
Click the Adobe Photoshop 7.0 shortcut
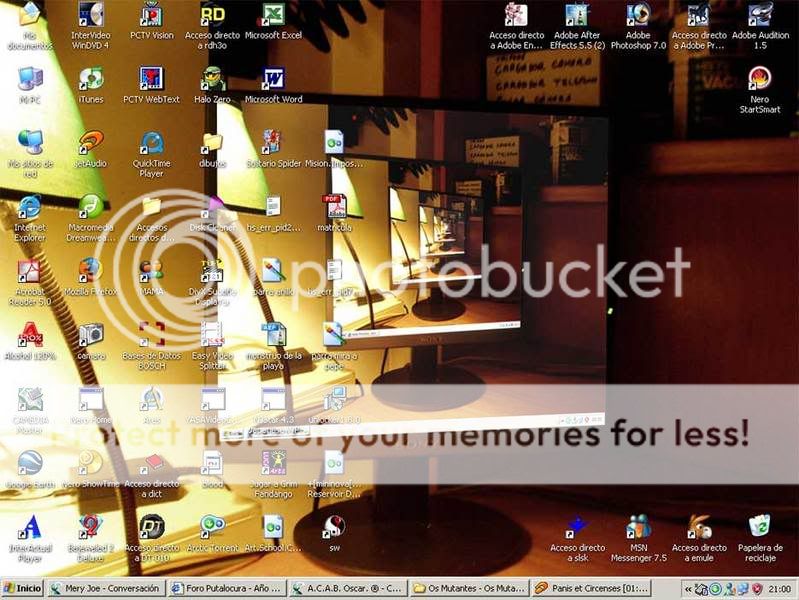[x=638, y=16]
